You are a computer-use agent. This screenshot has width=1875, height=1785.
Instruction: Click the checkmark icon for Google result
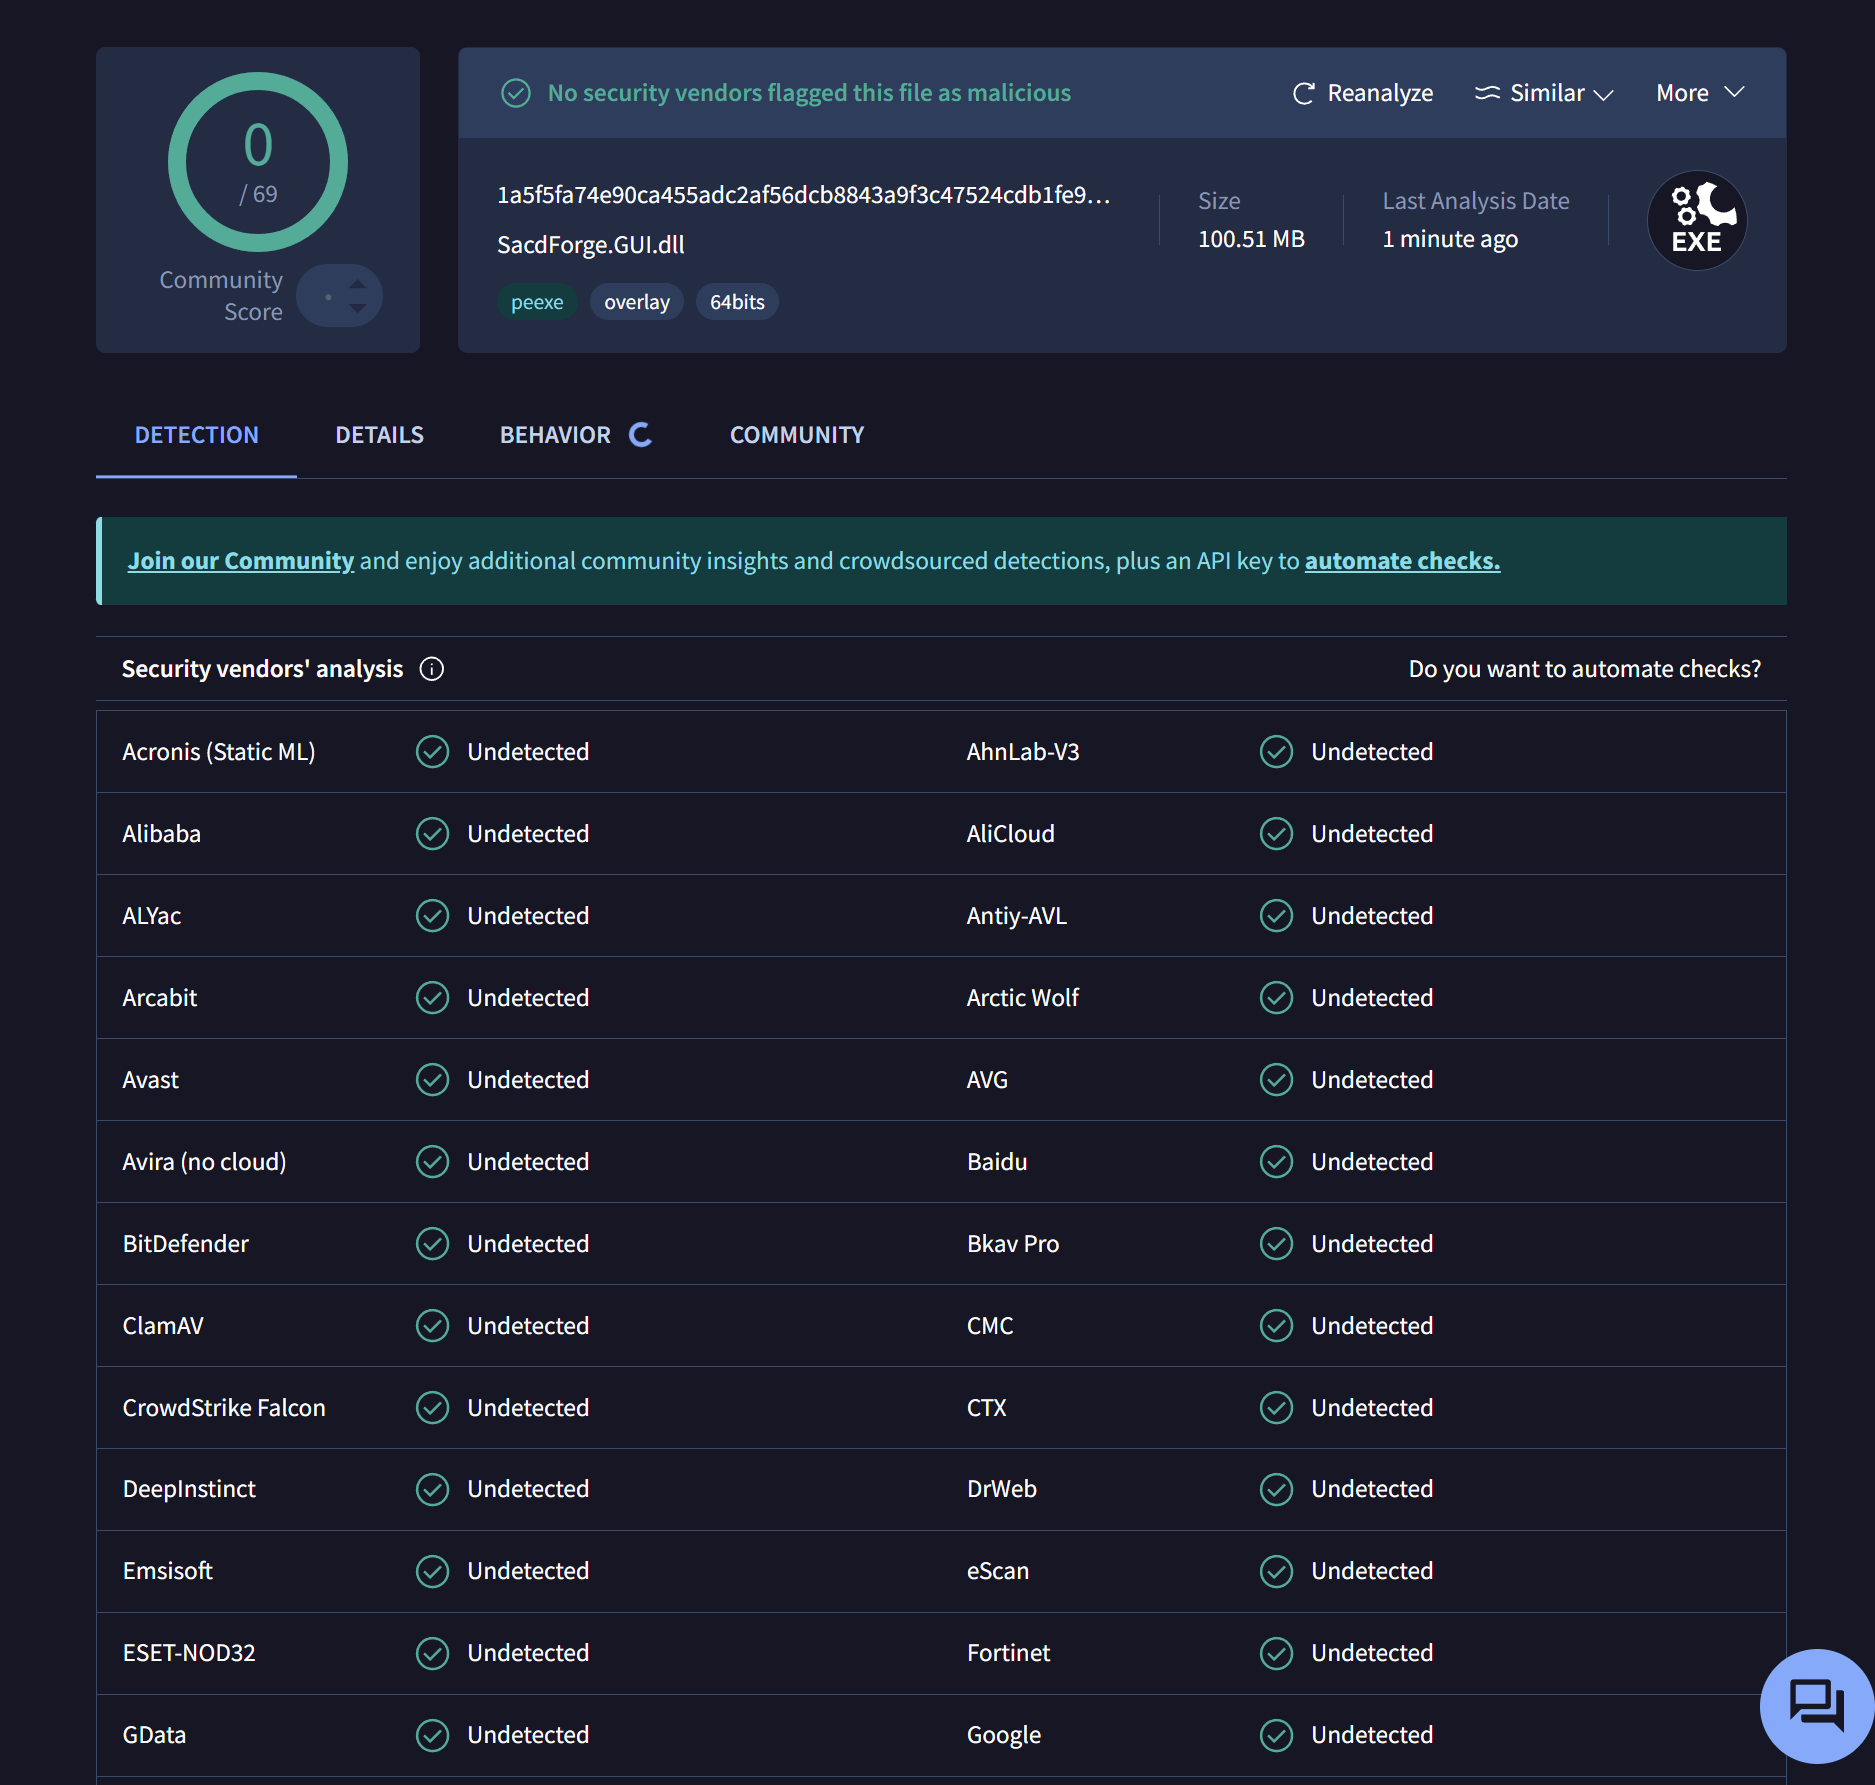1276,1735
